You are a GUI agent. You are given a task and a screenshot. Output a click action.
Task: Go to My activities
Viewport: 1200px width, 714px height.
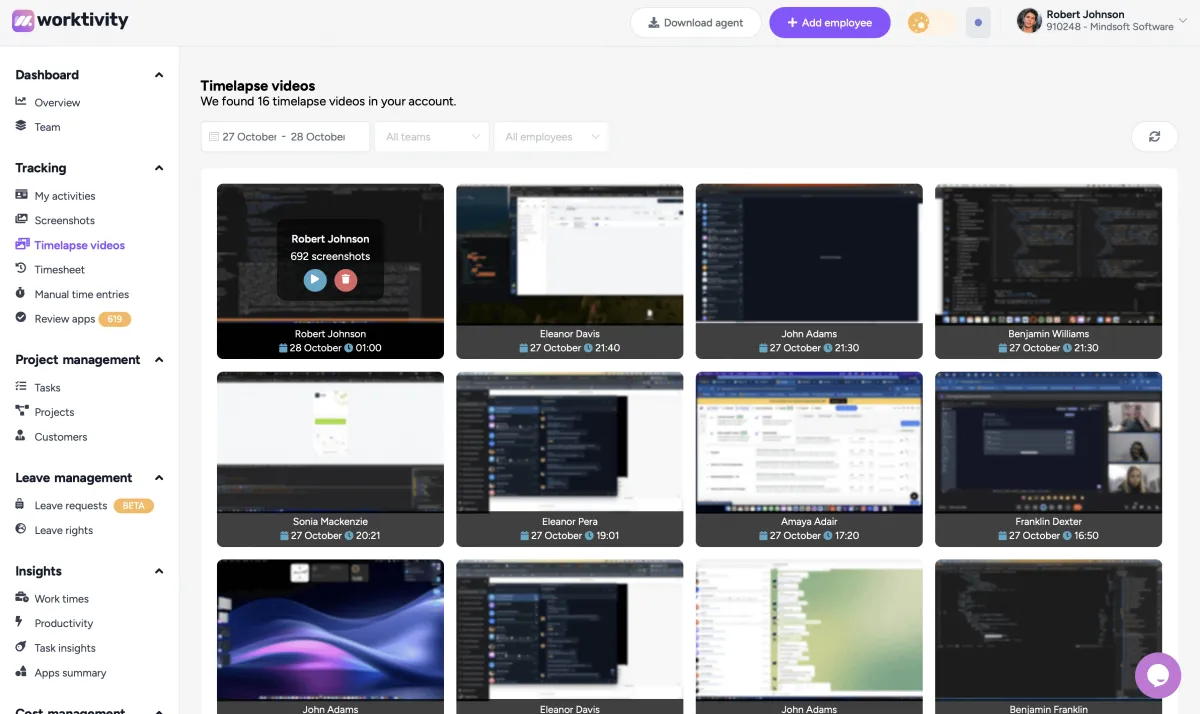tap(65, 196)
